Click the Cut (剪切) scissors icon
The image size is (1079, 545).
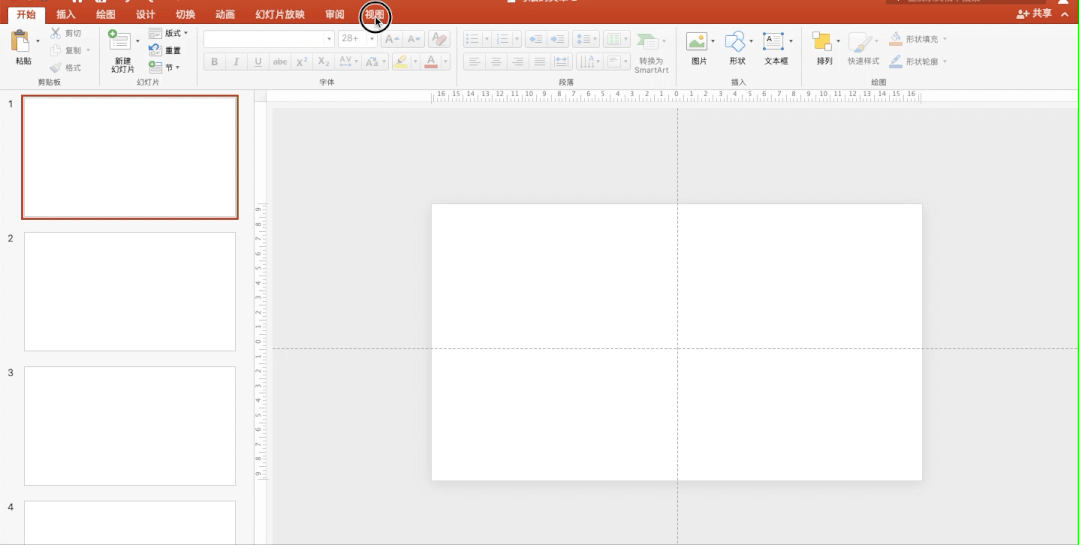(56, 34)
